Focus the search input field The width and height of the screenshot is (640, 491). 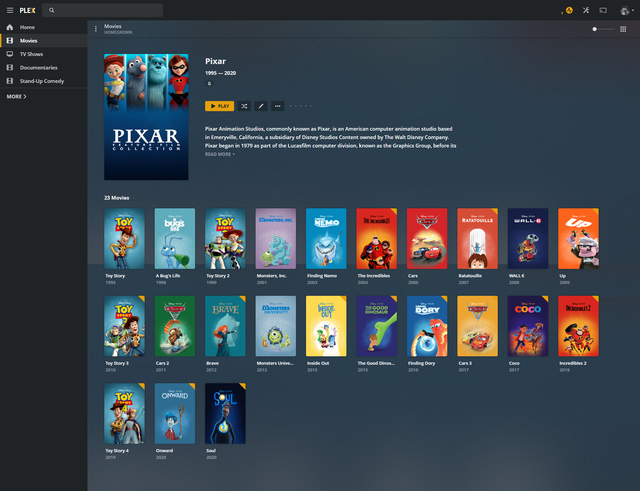pos(102,10)
